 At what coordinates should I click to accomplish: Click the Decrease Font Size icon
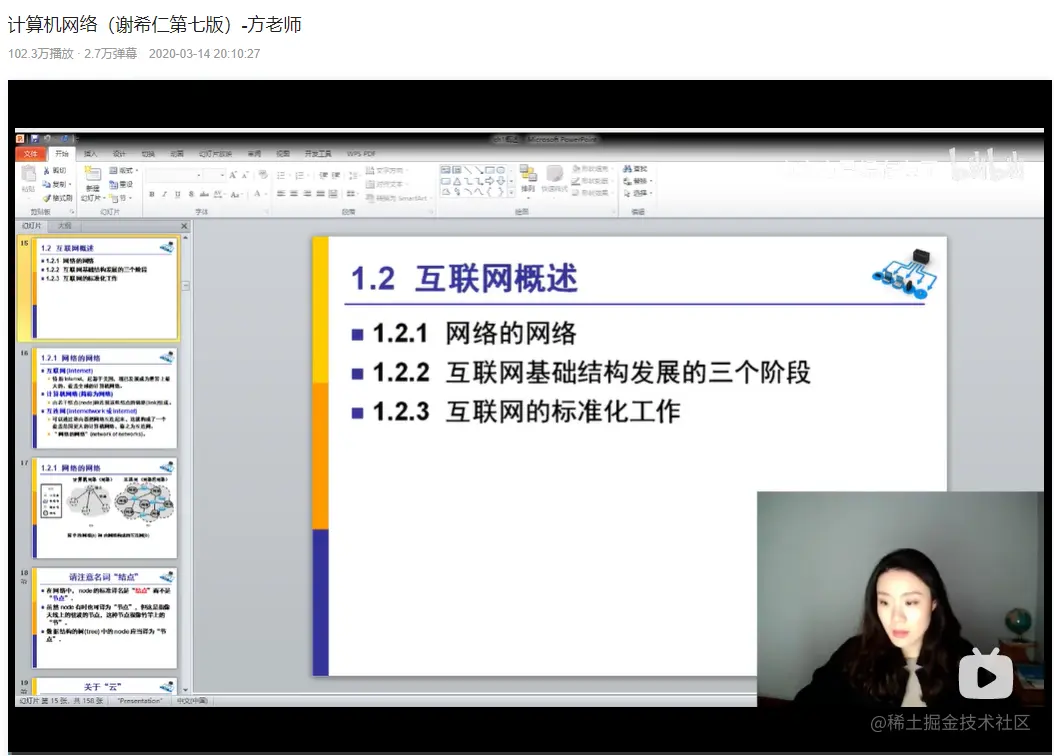pos(245,175)
